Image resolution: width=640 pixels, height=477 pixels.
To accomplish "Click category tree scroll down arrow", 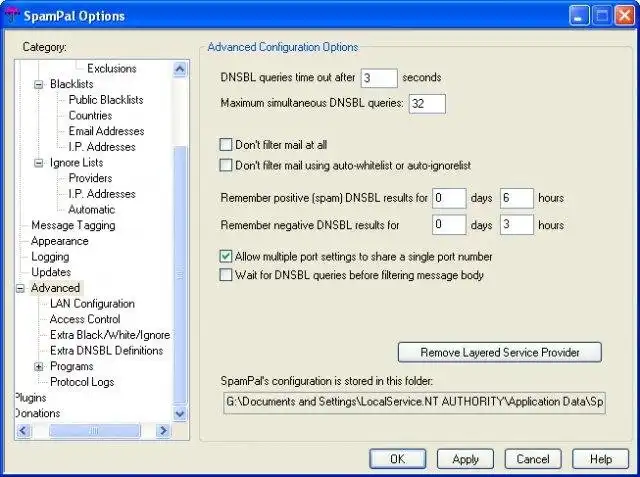I will pyautogui.click(x=180, y=414).
